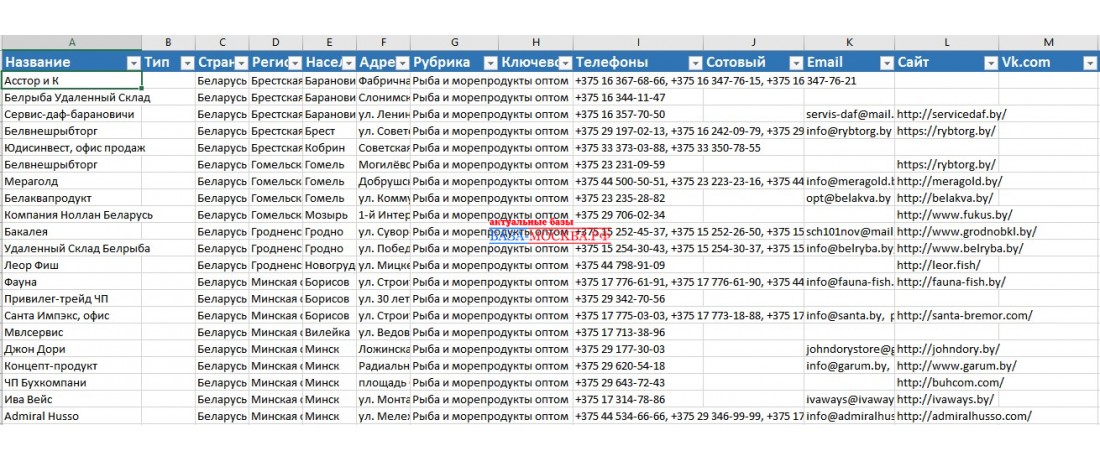This screenshot has width=1100, height=460.
Task: Open the Email column filter dropdown
Action: pyautogui.click(x=886, y=62)
